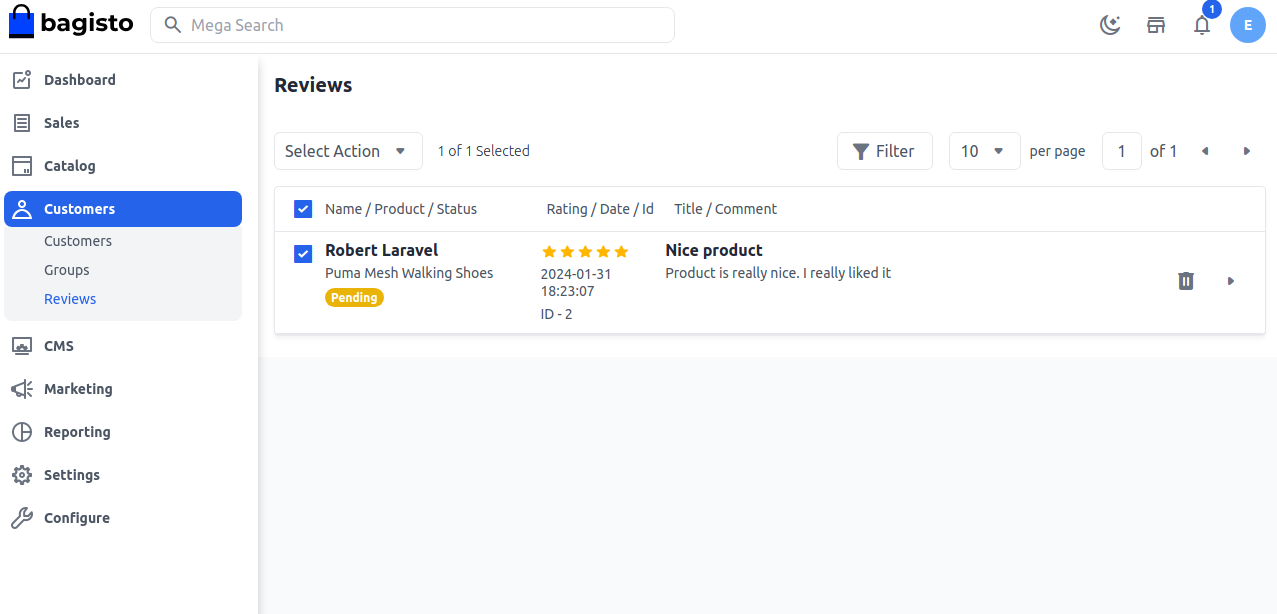
Task: Deselect Robert Laravel review checkbox
Action: pos(303,254)
